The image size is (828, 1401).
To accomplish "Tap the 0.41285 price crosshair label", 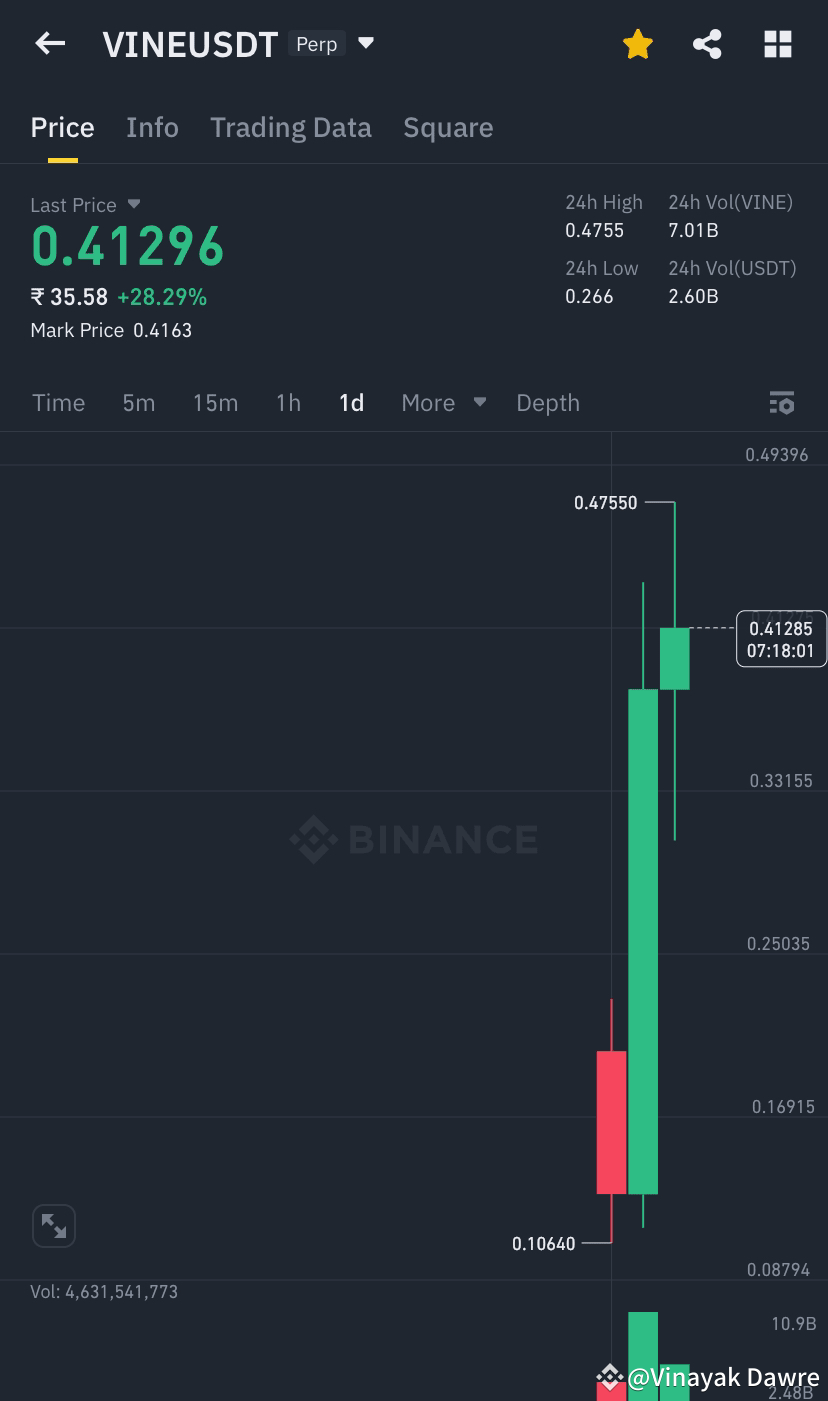I will pyautogui.click(x=781, y=638).
